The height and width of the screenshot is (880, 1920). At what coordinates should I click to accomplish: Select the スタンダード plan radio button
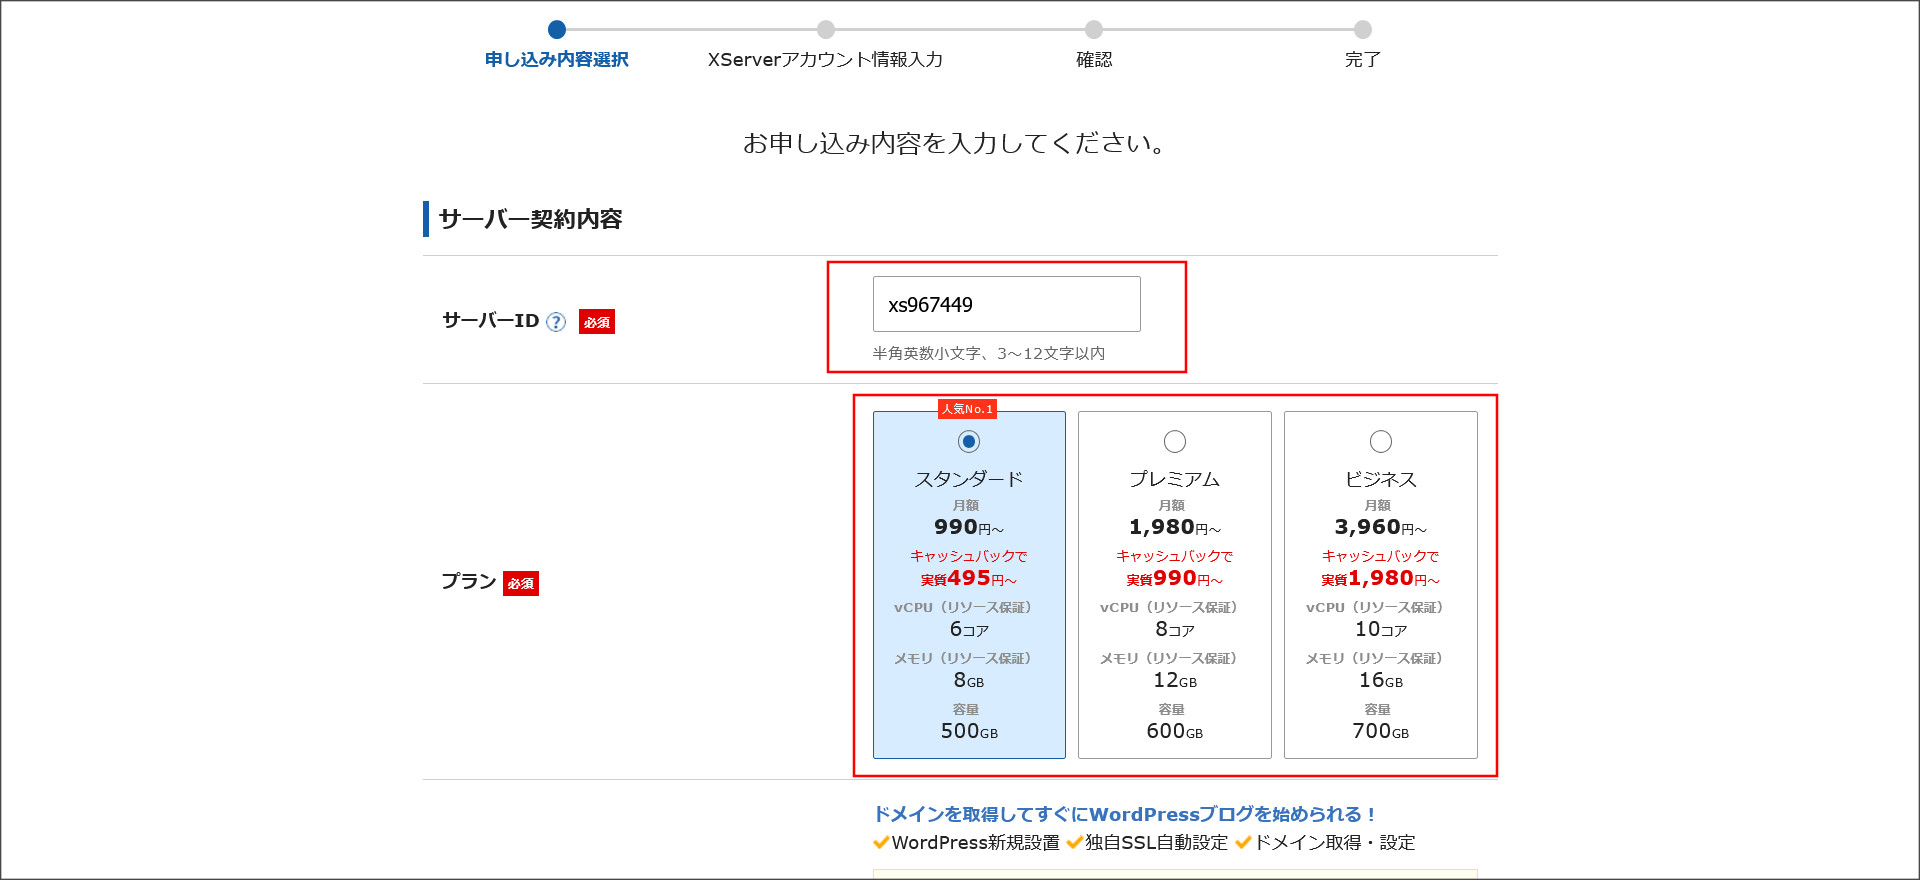968,441
